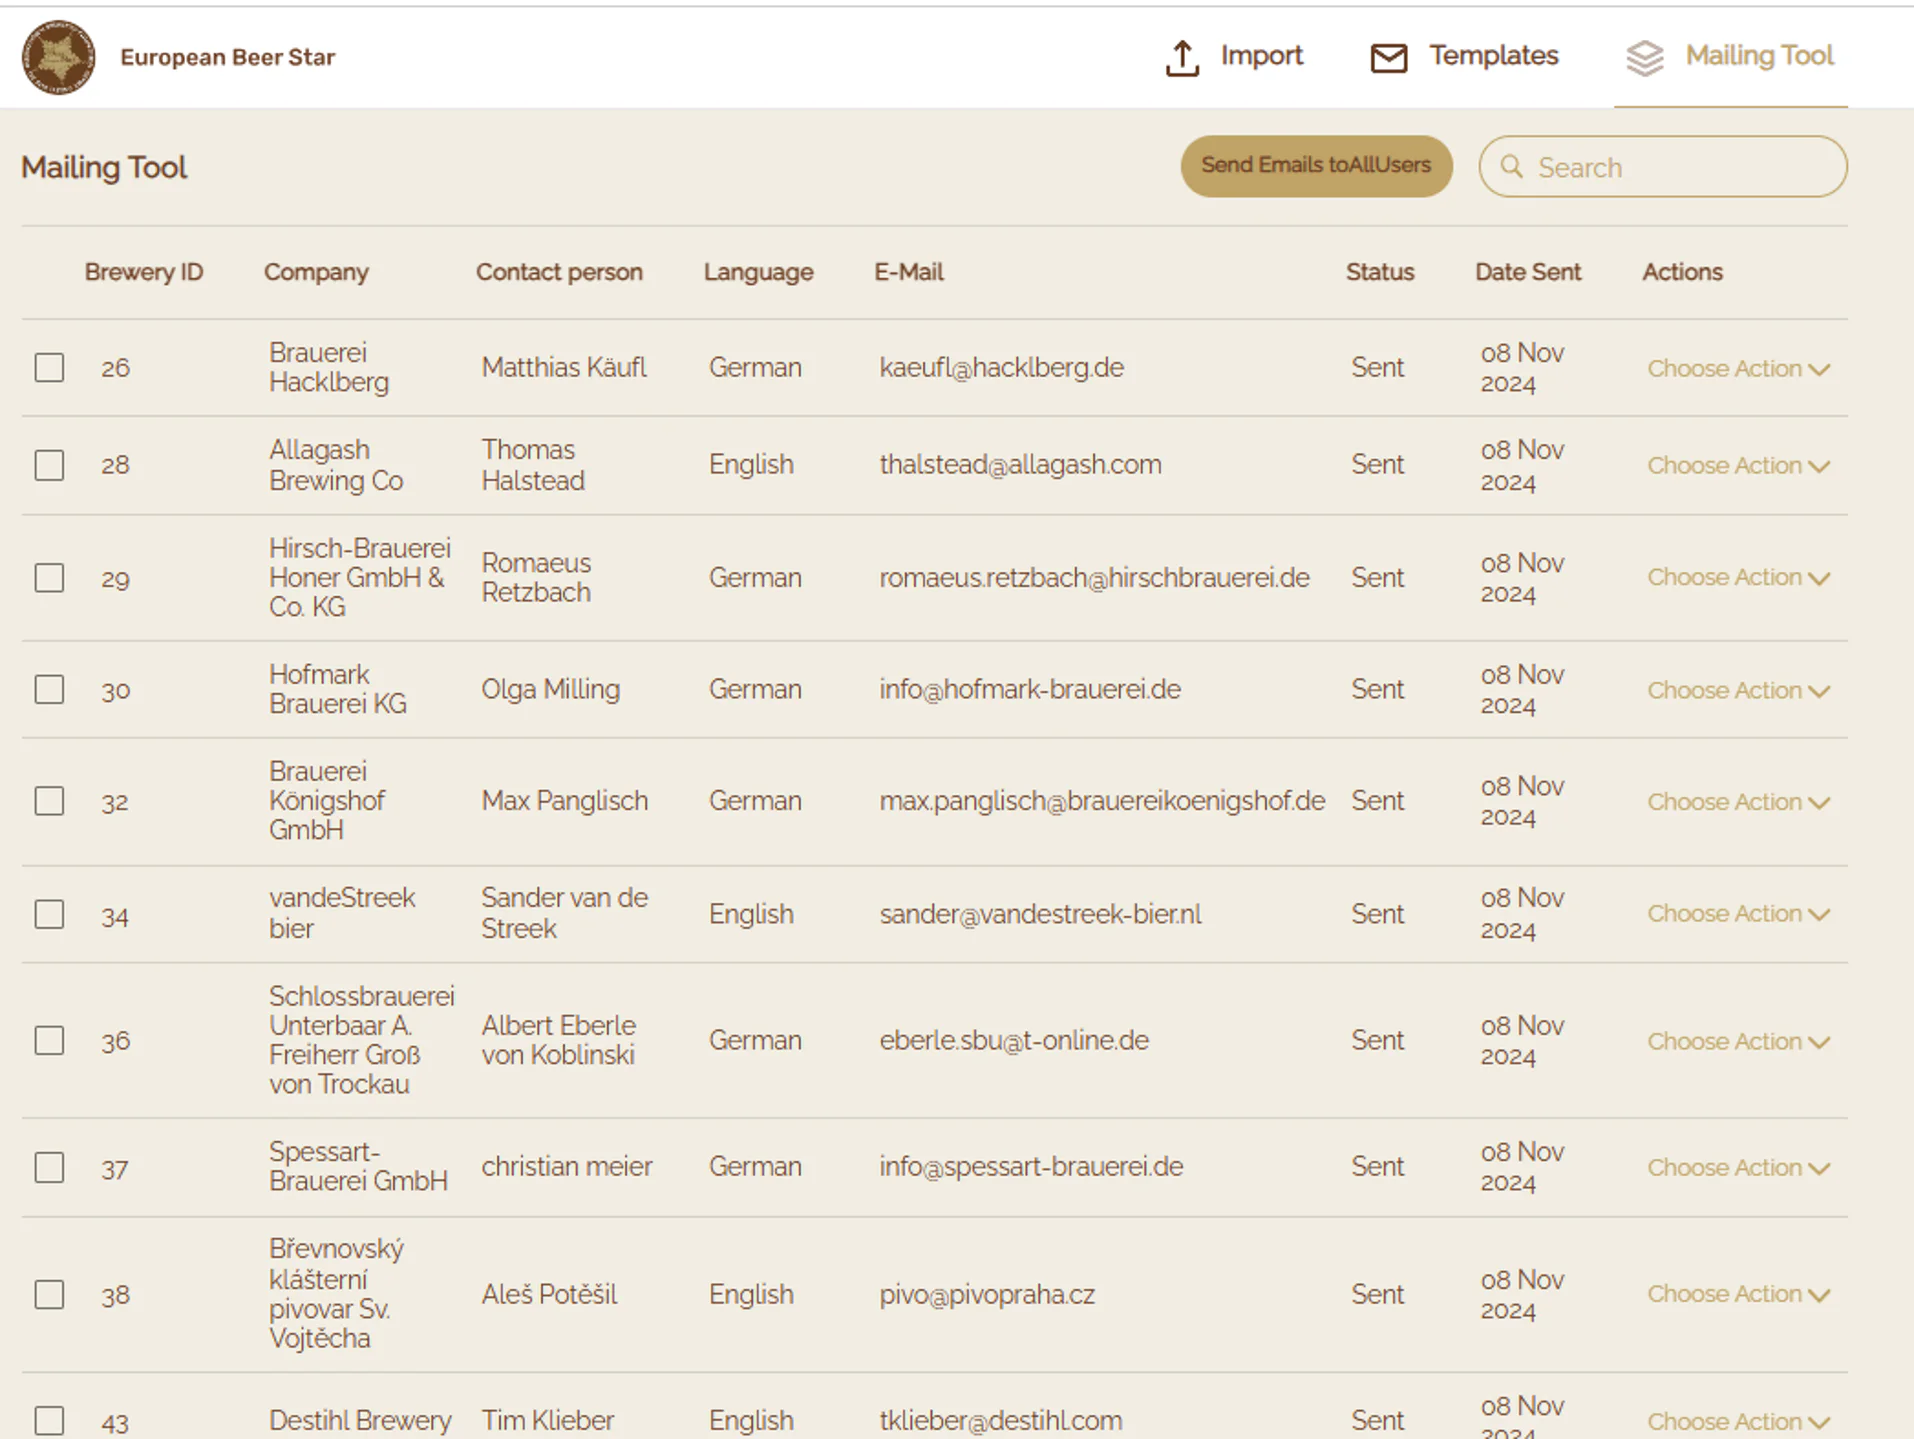Click email max.panglisch@brauereikoenigshof.de
Image resolution: width=1914 pixels, height=1439 pixels.
click(1102, 801)
